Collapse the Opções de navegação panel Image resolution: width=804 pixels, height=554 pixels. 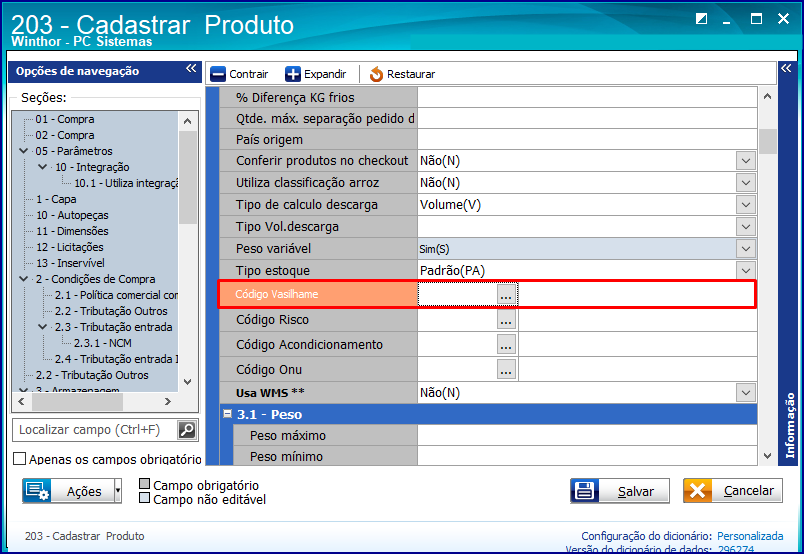[191, 69]
